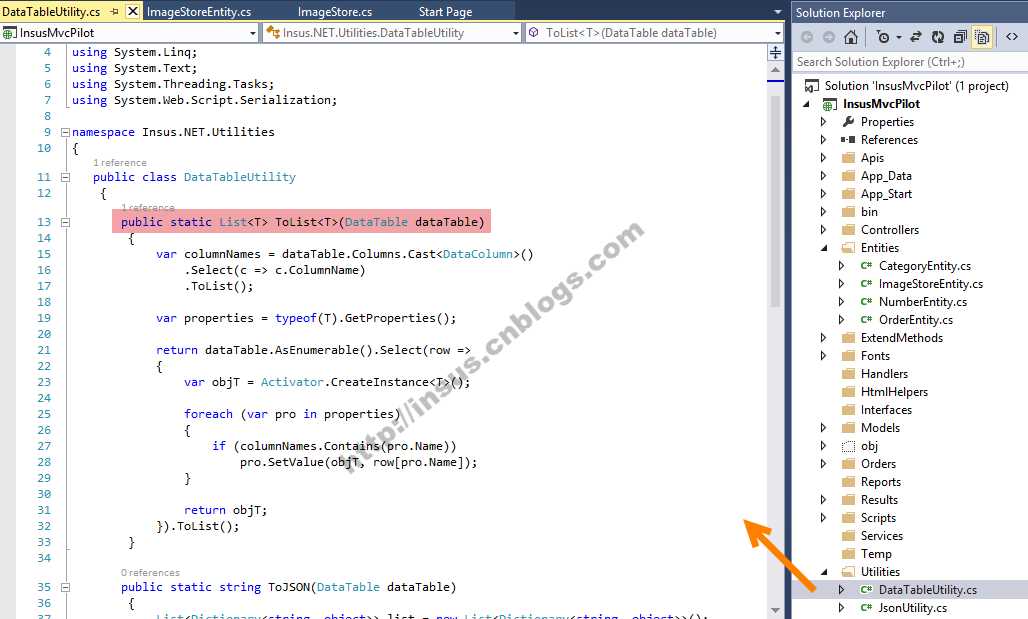The image size is (1028, 619).
Task: Collapse the namespace Insus.NET.Utilities code block
Action: pyautogui.click(x=65, y=132)
